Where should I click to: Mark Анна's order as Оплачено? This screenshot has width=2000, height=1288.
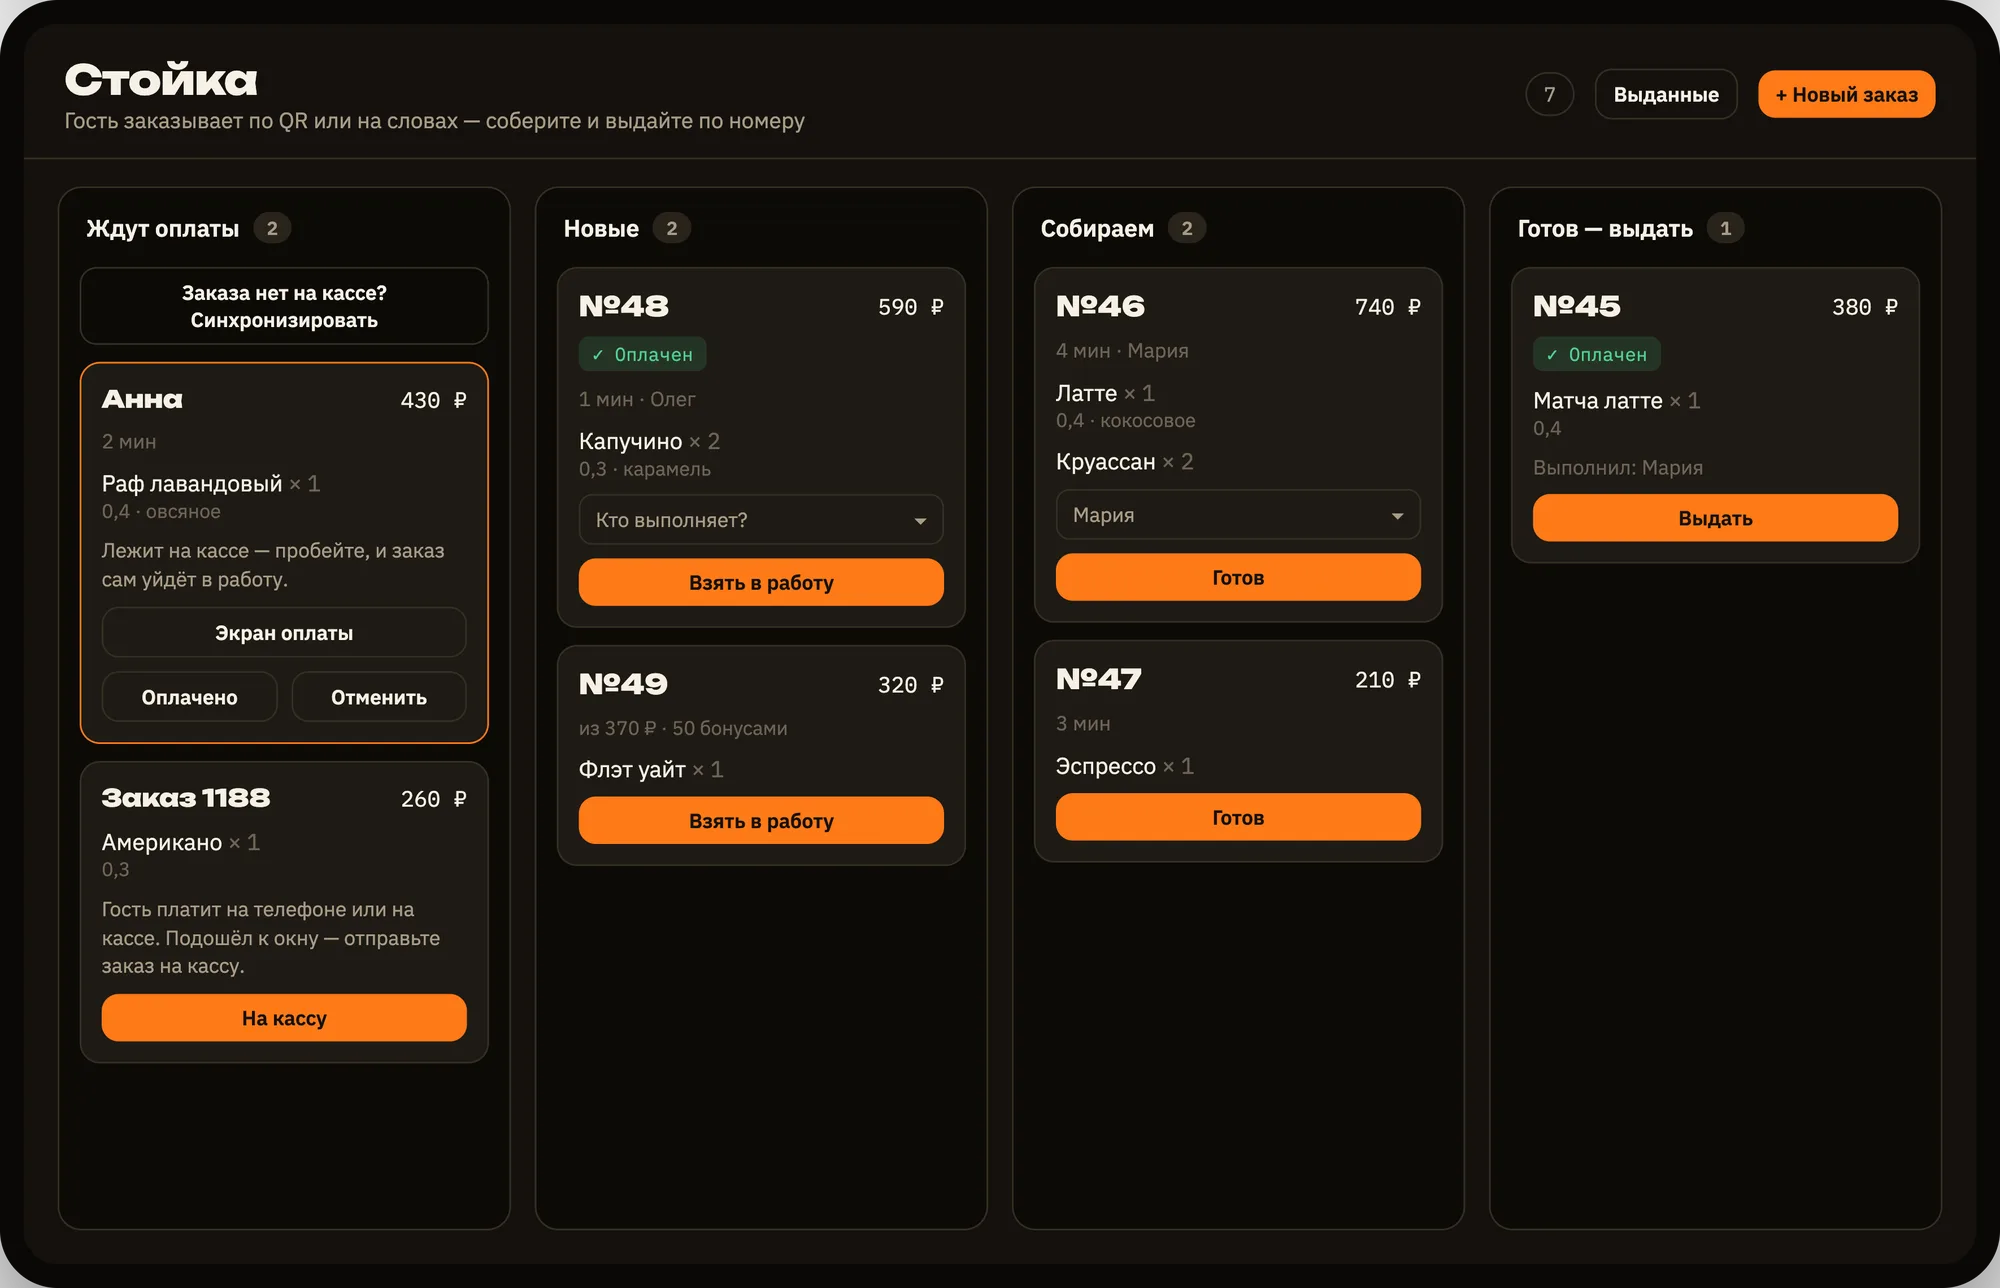[189, 697]
